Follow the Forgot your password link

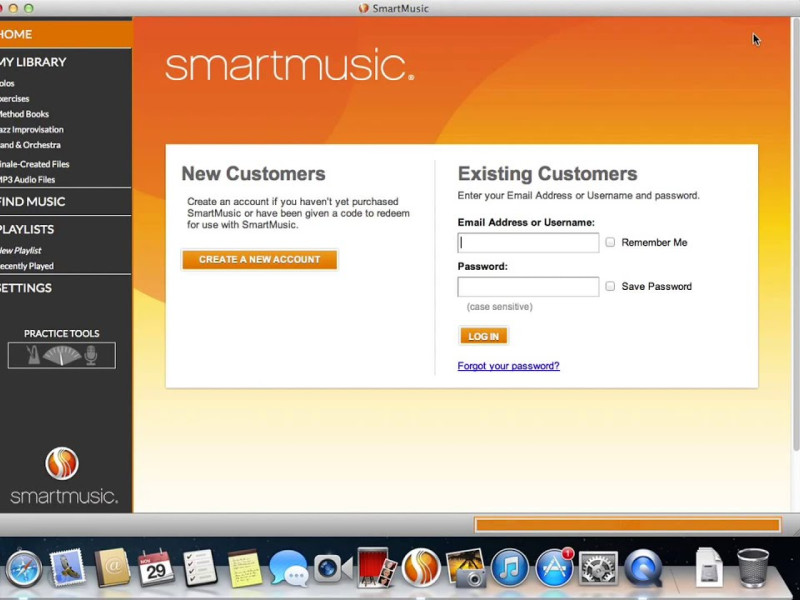click(x=508, y=366)
